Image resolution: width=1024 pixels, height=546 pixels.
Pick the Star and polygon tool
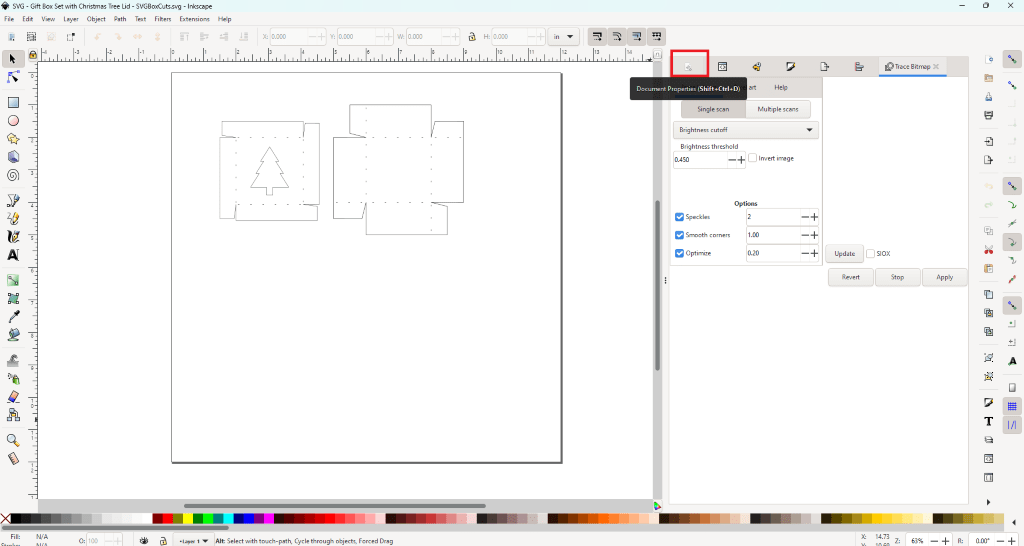13,139
